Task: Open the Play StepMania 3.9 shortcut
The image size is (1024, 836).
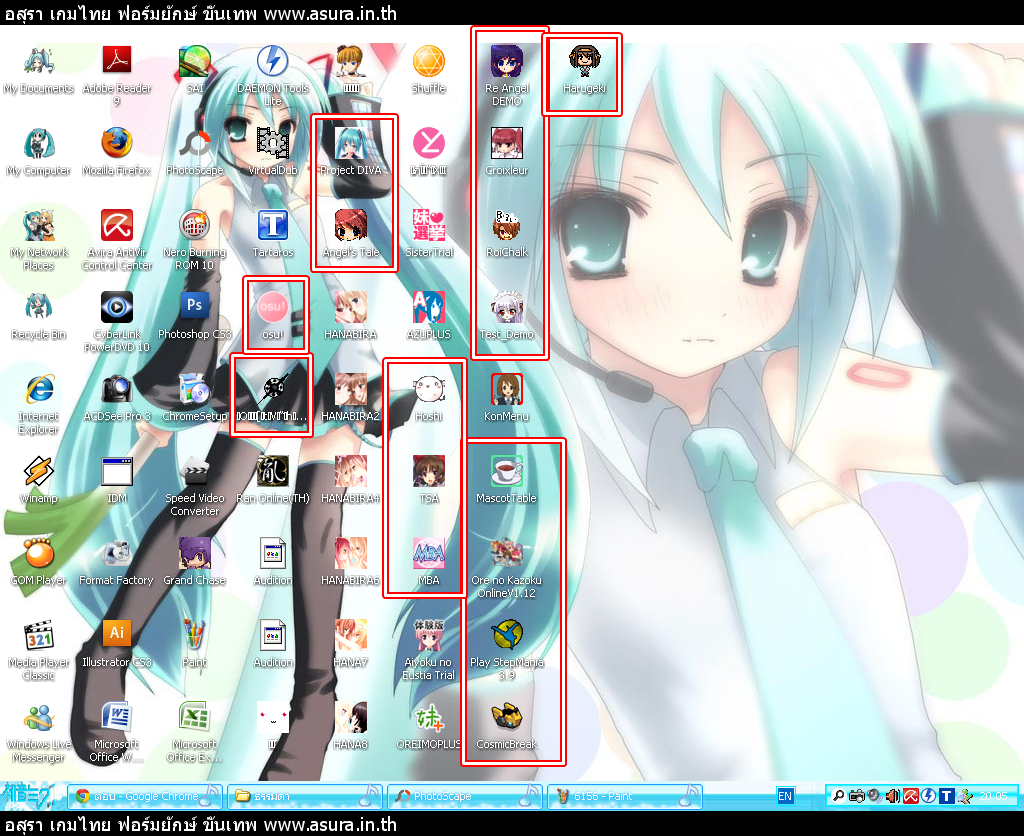Action: click(507, 636)
